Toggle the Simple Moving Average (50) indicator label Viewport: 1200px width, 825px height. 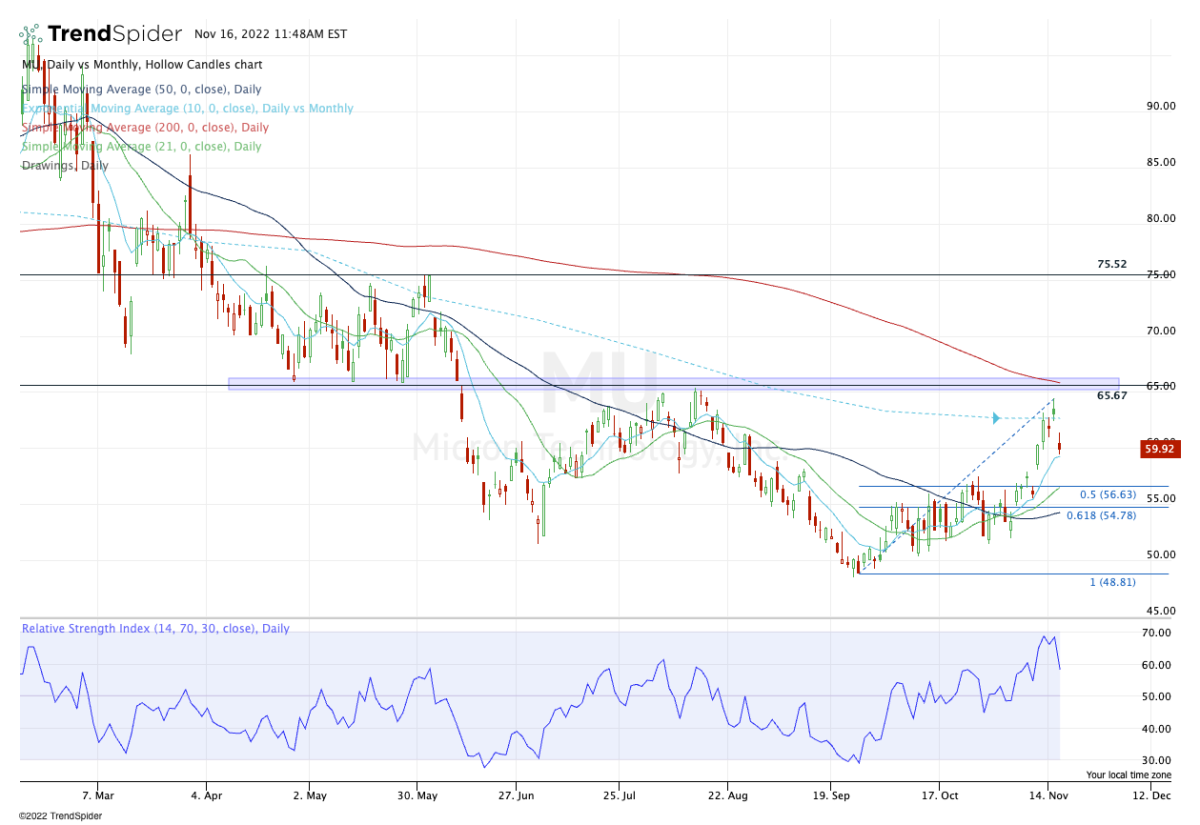(x=140, y=89)
